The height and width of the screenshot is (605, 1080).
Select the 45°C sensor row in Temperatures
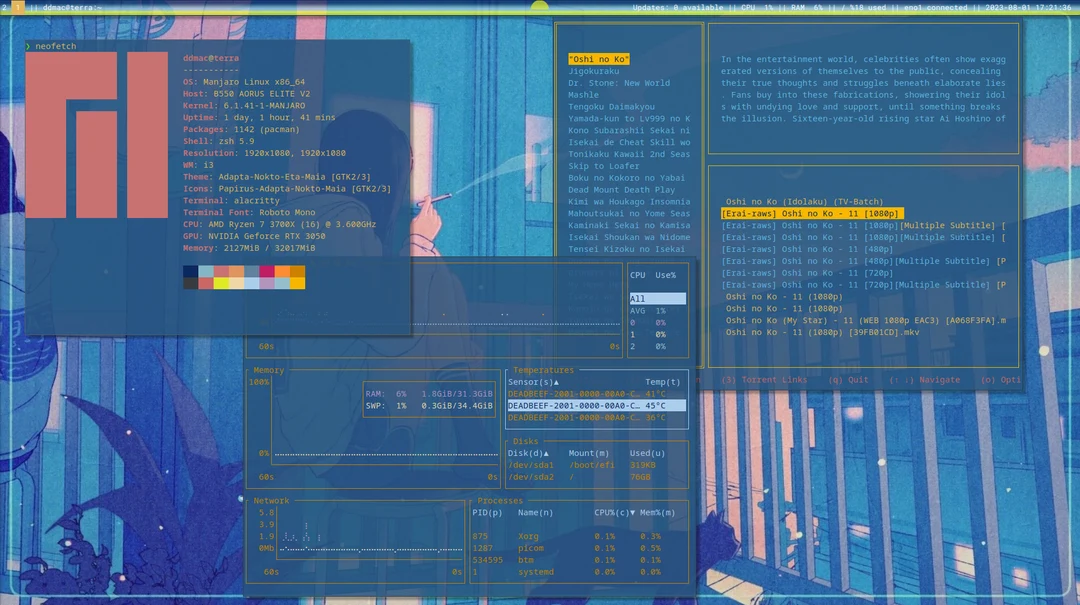pos(595,406)
